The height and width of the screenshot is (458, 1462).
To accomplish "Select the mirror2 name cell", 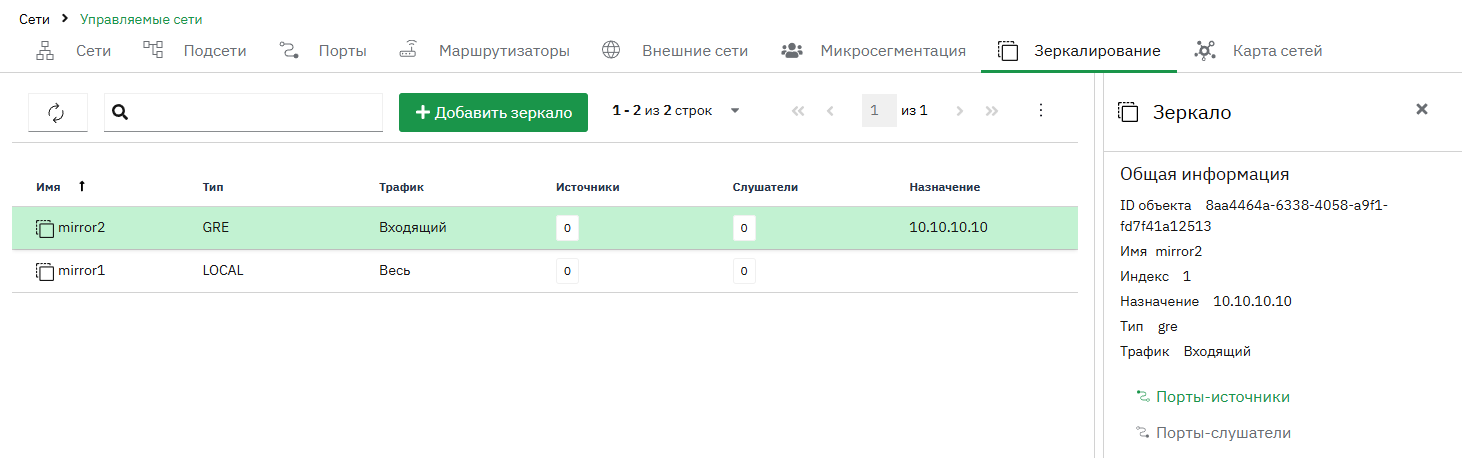I will click(x=81, y=228).
